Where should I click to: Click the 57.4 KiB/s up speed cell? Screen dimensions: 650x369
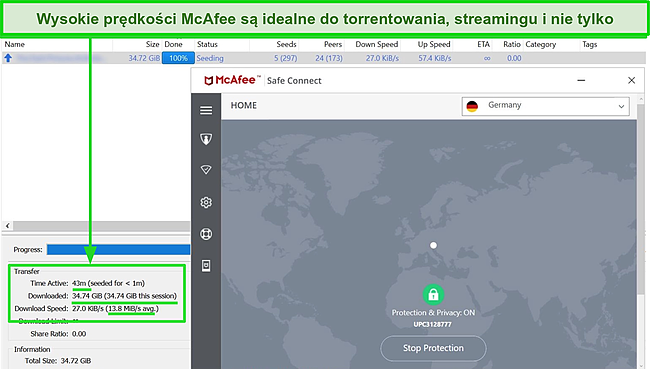[434, 58]
